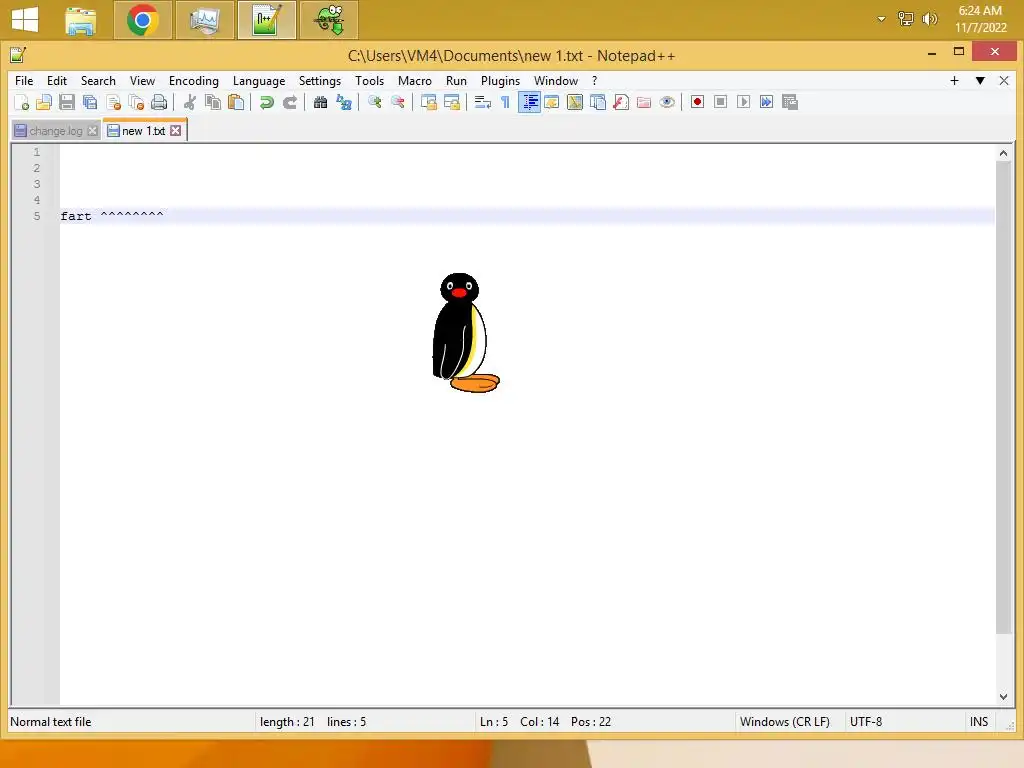
Task: Click the Save All icon
Action: coord(90,103)
